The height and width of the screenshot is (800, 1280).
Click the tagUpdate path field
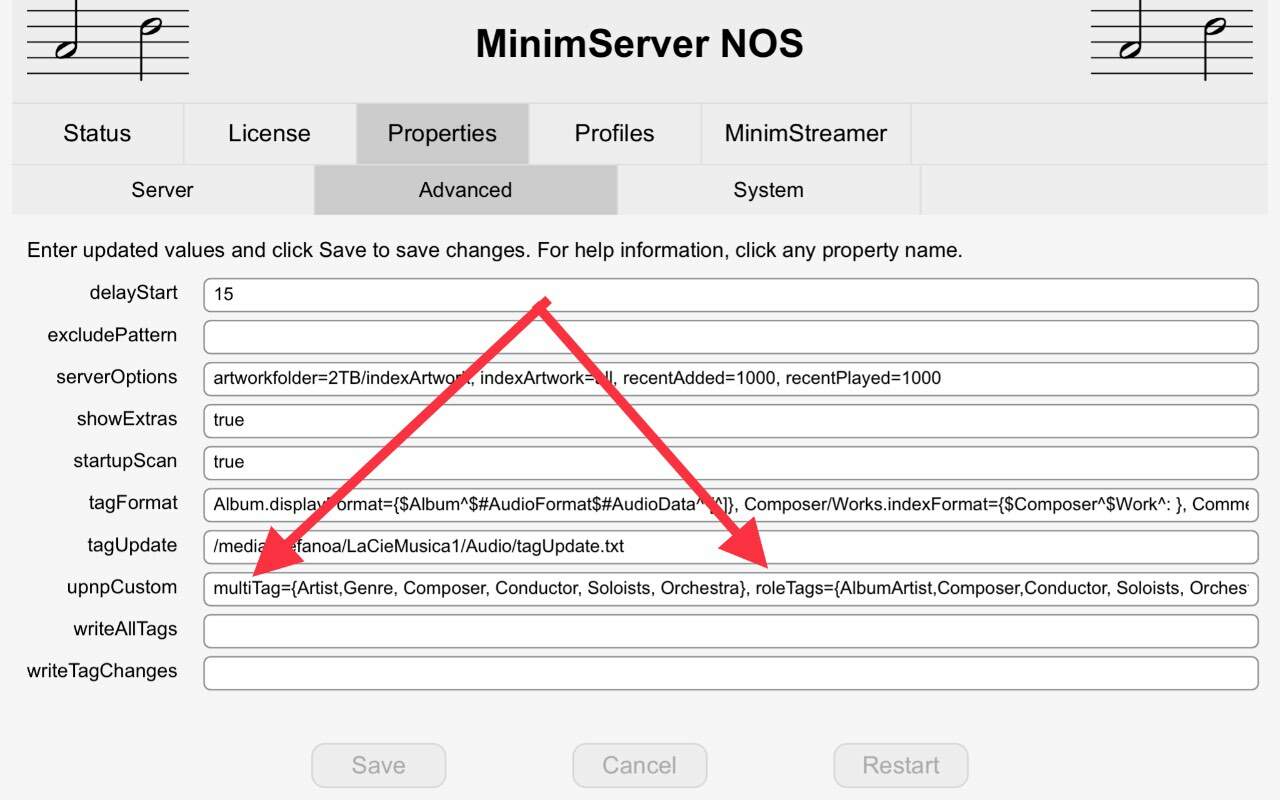(730, 547)
